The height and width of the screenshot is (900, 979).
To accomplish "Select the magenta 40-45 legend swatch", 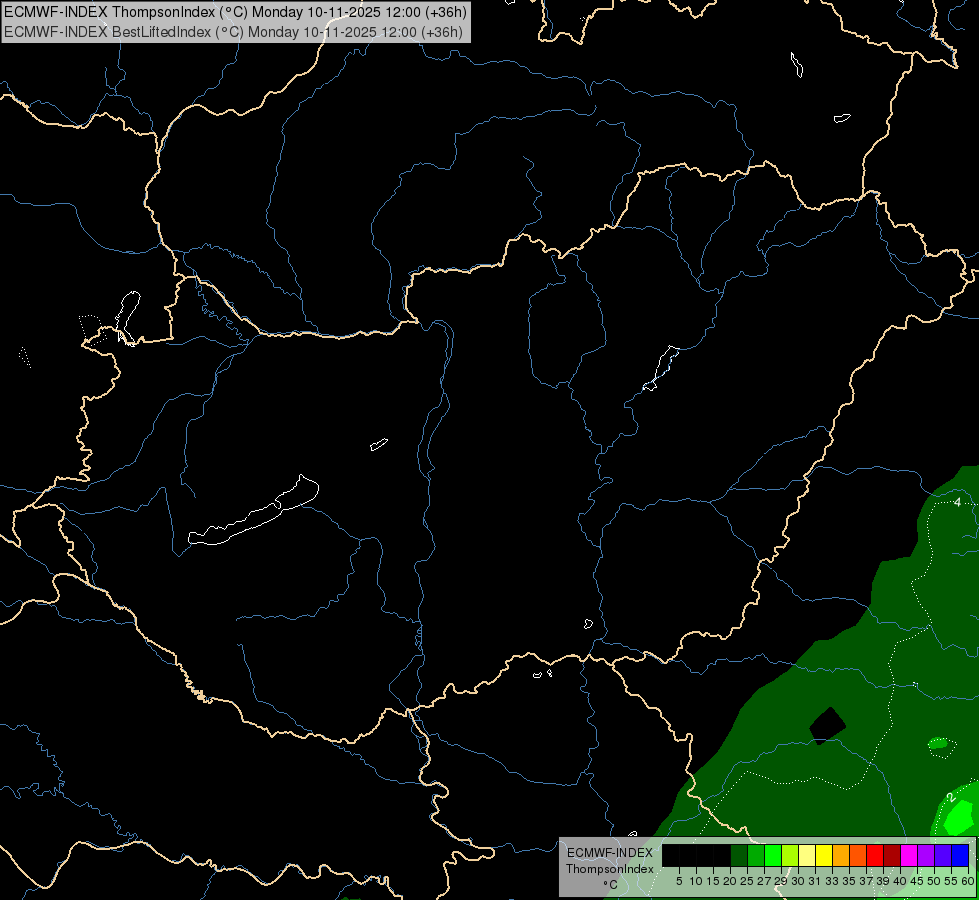I will (909, 855).
